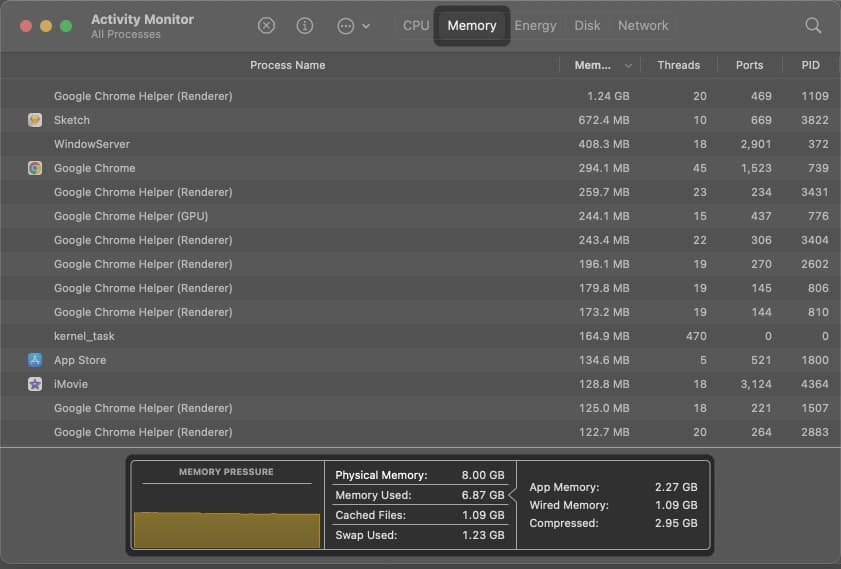
Task: Switch to the Energy tab
Action: point(535,26)
